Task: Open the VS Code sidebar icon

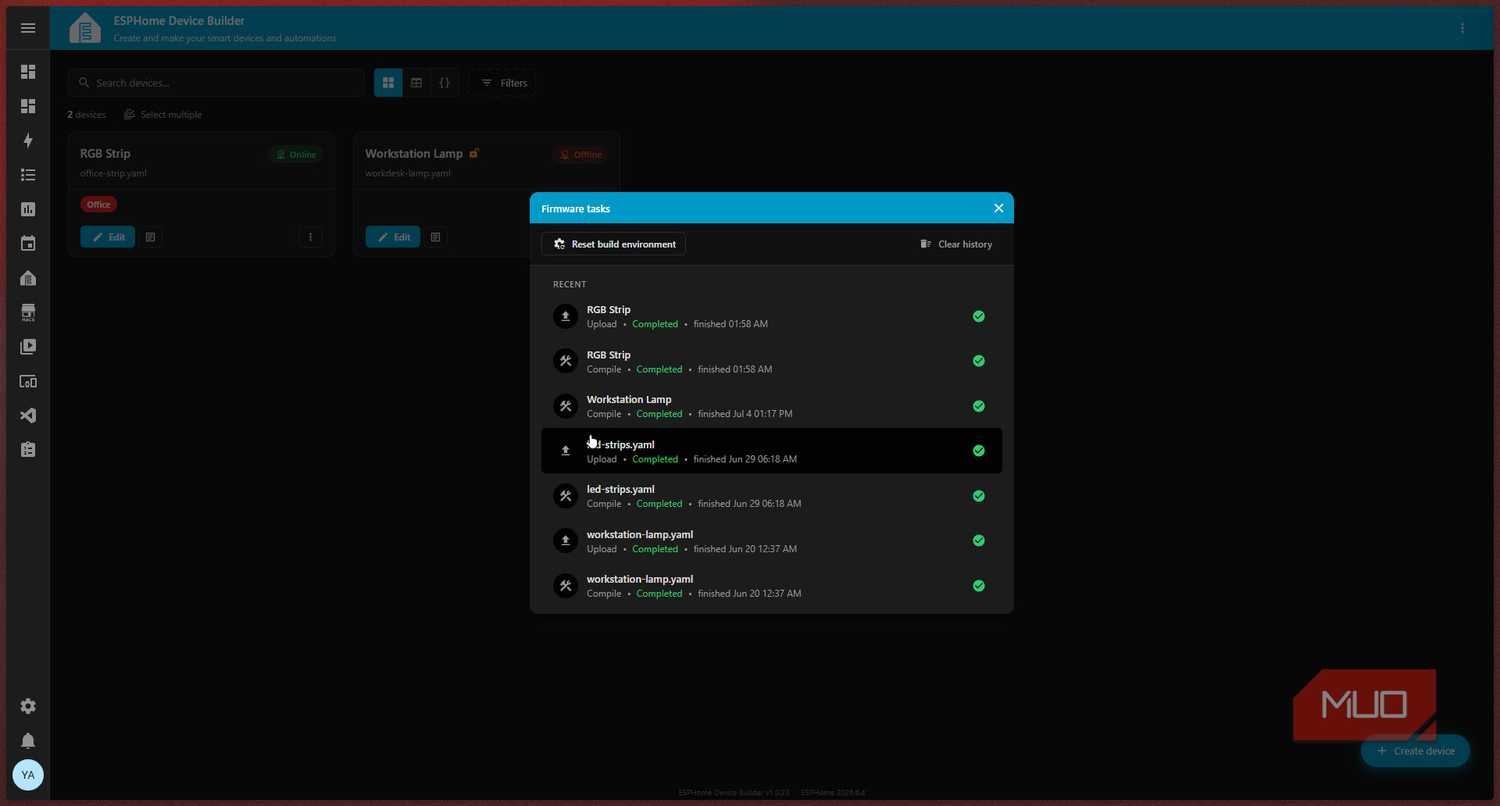Action: [28, 415]
